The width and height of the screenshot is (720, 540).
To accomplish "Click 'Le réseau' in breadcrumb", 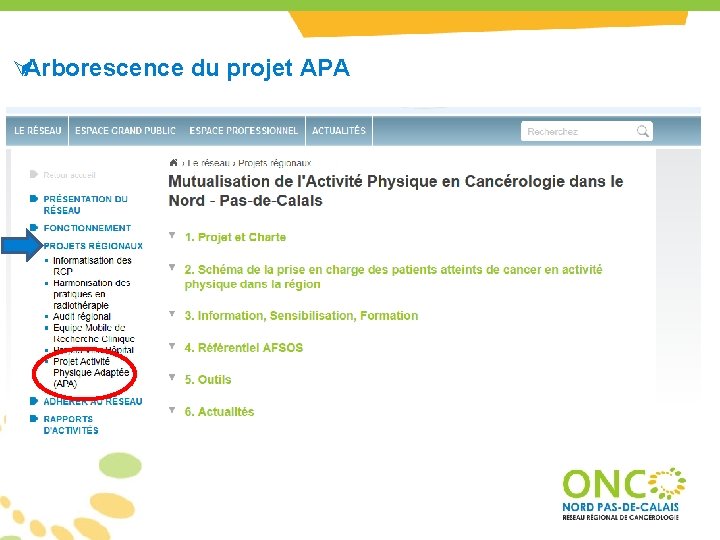I will point(208,163).
